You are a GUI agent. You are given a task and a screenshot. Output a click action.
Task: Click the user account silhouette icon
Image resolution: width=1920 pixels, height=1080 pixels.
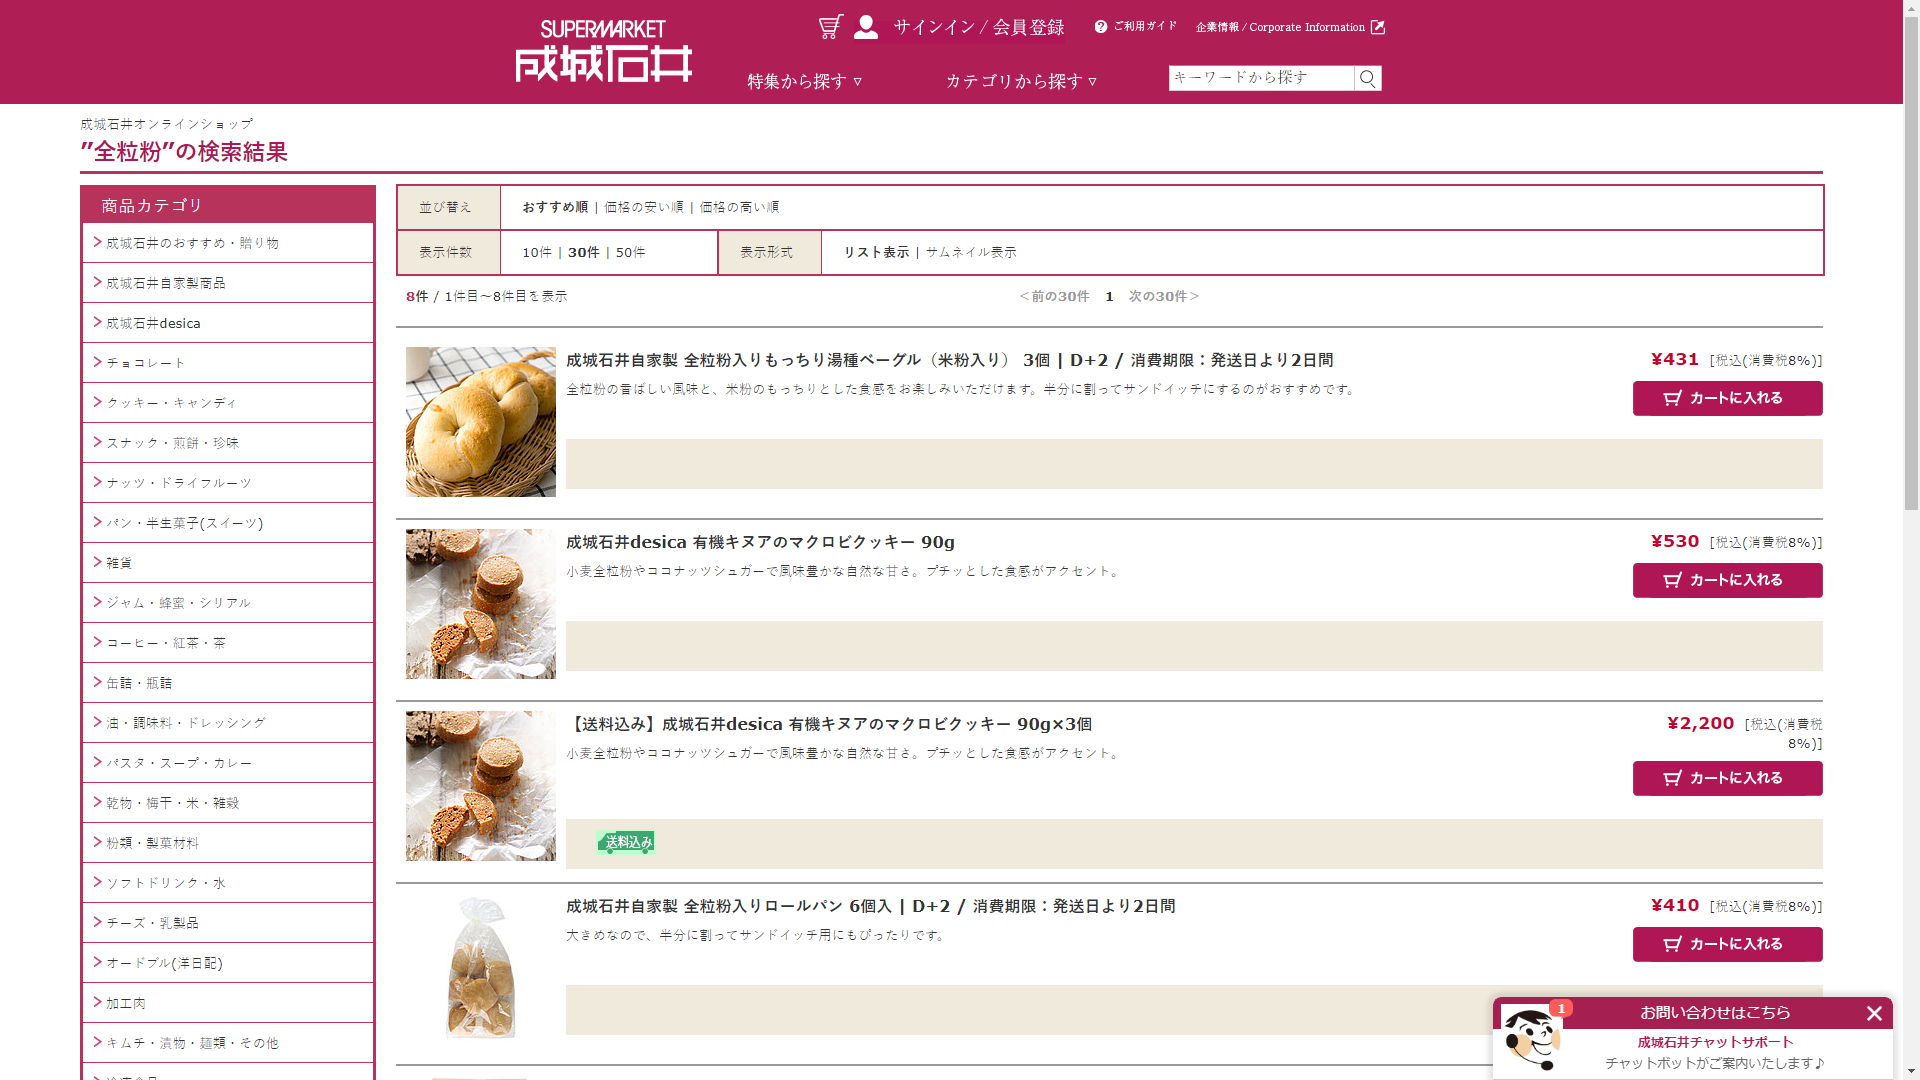pos(866,27)
